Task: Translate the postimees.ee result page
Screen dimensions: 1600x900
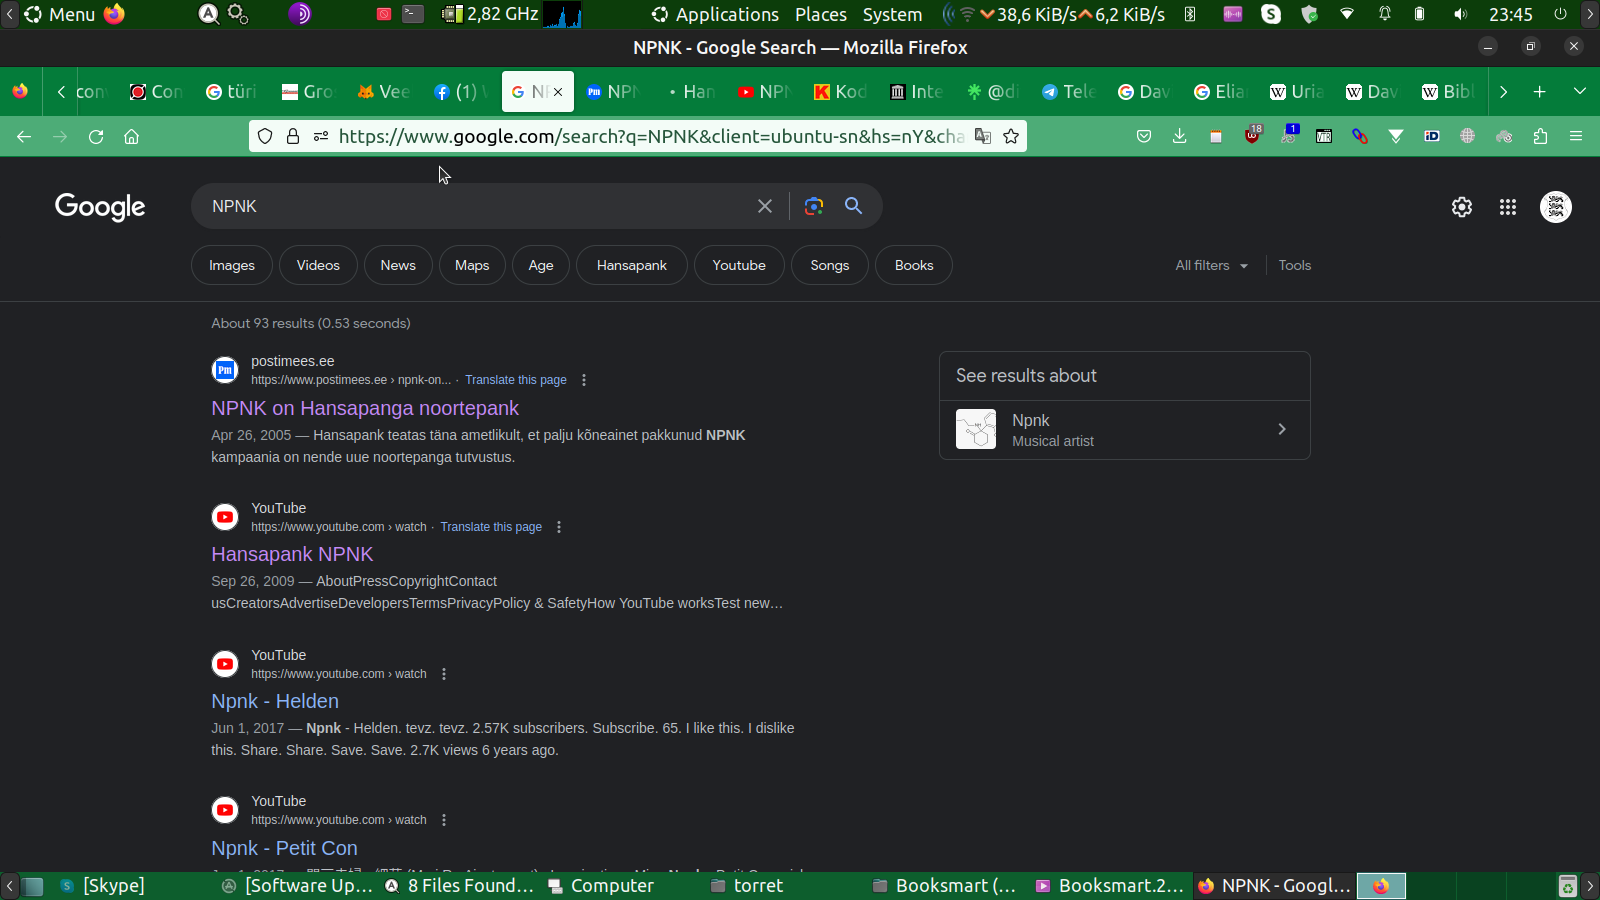Action: pos(516,380)
